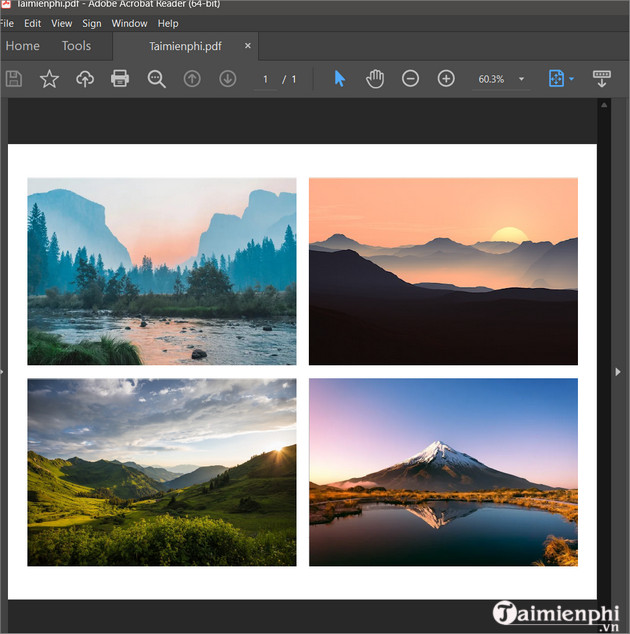Viewport: 630px width, 634px height.
Task: Print the document using the printer icon
Action: pos(120,79)
